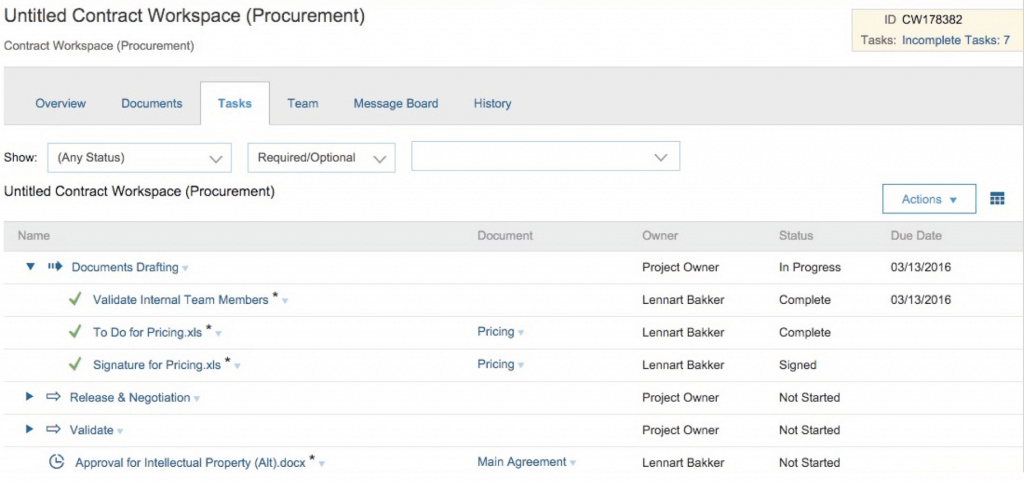Viewport: 1024px width, 481px height.
Task: Open menu arrow next to Validate Internal Team Members
Action: tap(285, 301)
